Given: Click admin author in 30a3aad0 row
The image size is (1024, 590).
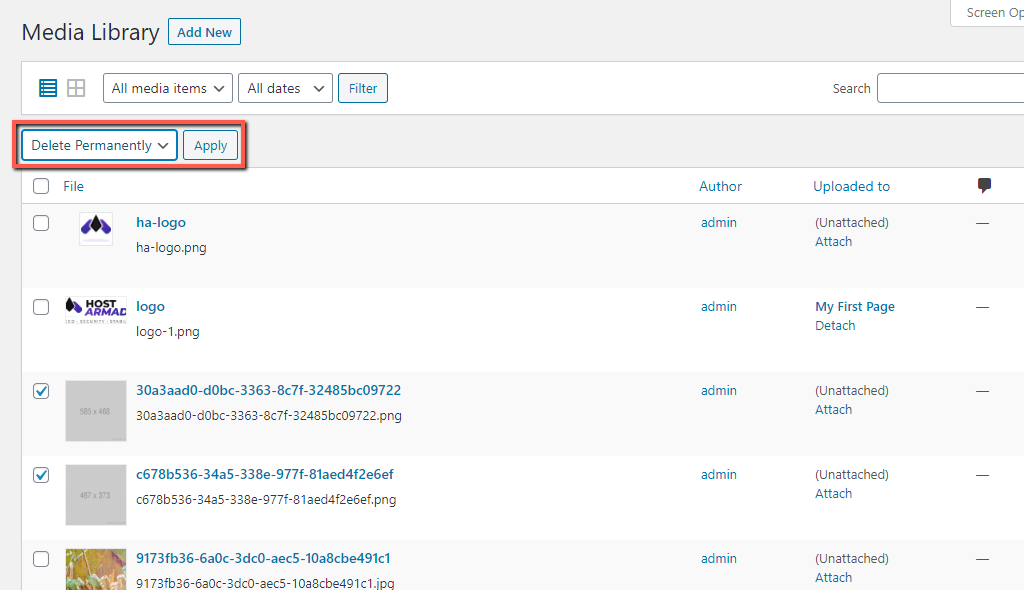Looking at the screenshot, I should 718,391.
